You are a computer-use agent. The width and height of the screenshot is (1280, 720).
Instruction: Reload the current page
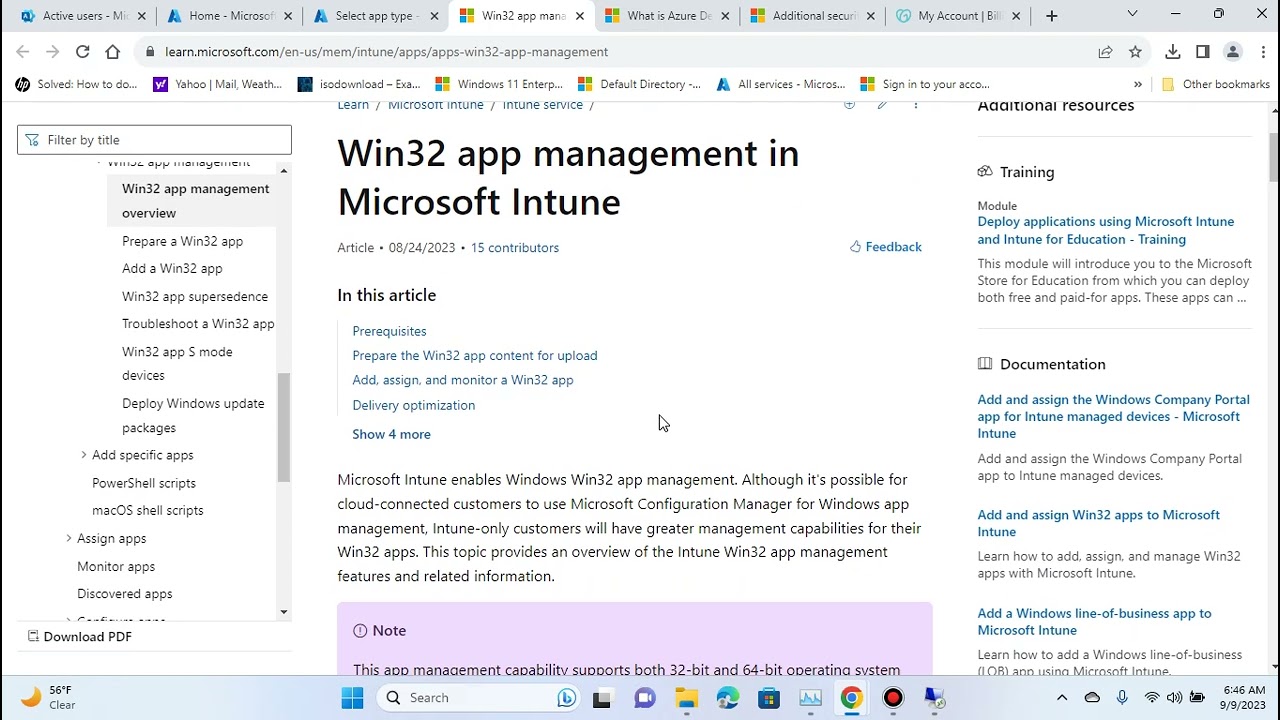tap(83, 52)
